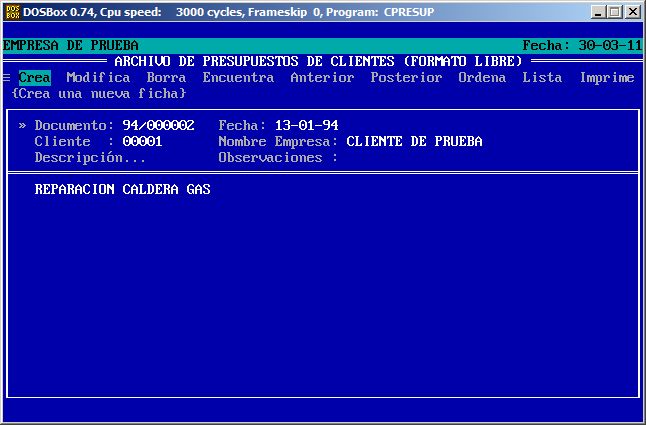This screenshot has height=425, width=646.
Task: Click the DOSBox icon in title bar
Action: [x=12, y=12]
